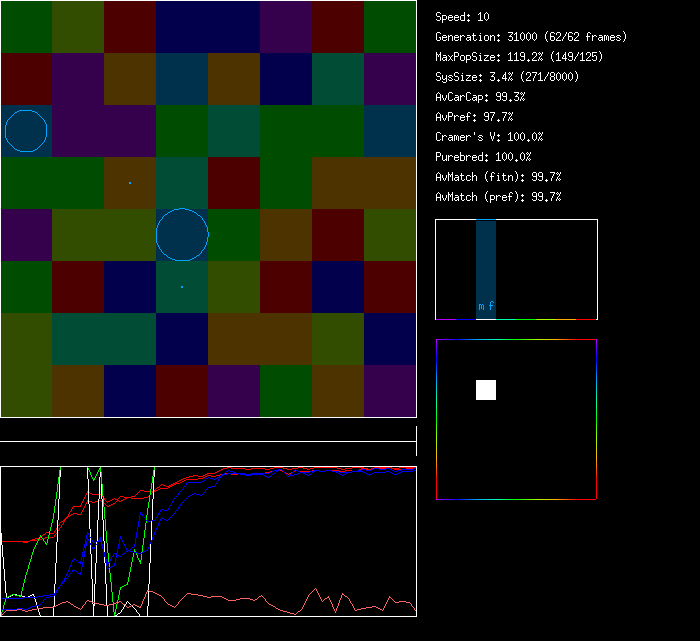Click the AvMatch (fitn) statistic
Screen dimensions: 700x641
click(498, 177)
